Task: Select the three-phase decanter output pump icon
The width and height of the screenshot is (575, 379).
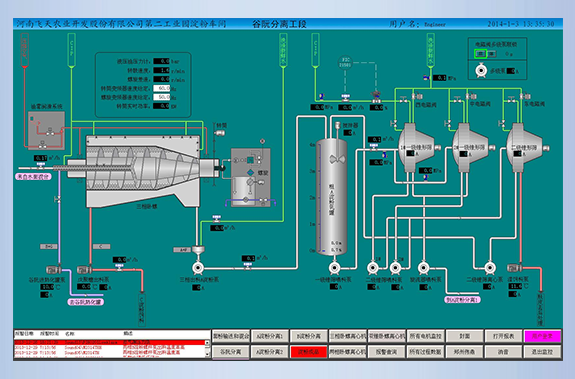Action: 198,268
